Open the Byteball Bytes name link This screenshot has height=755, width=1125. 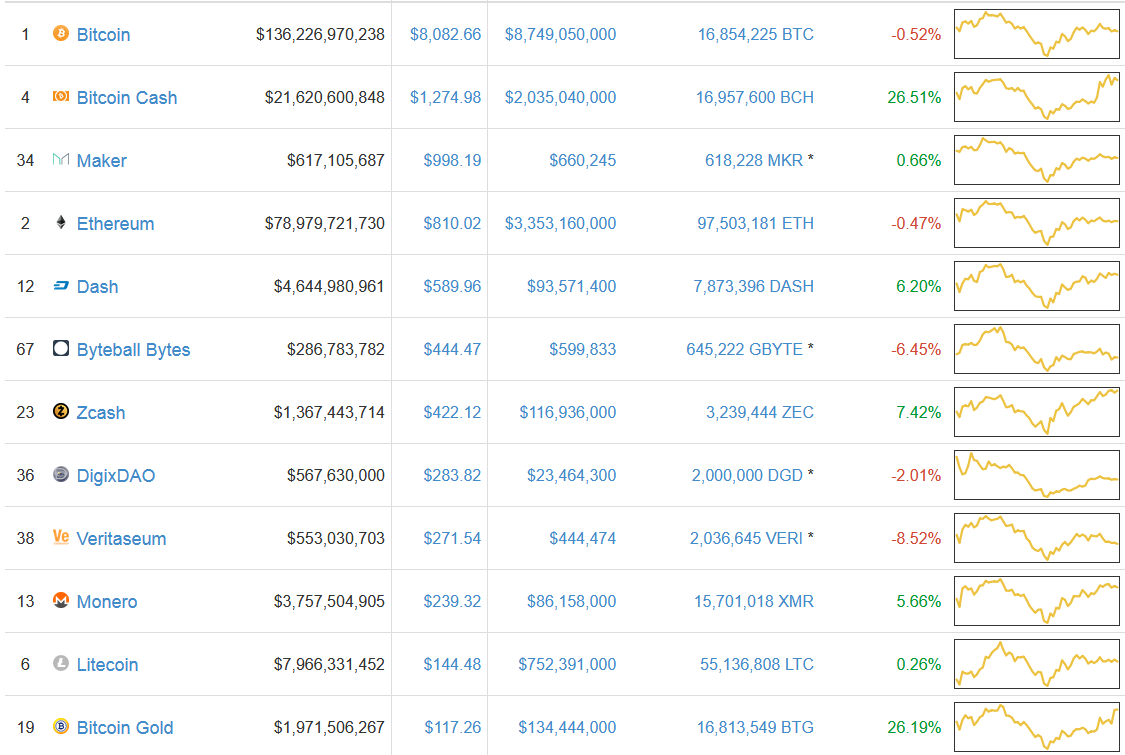tap(133, 350)
